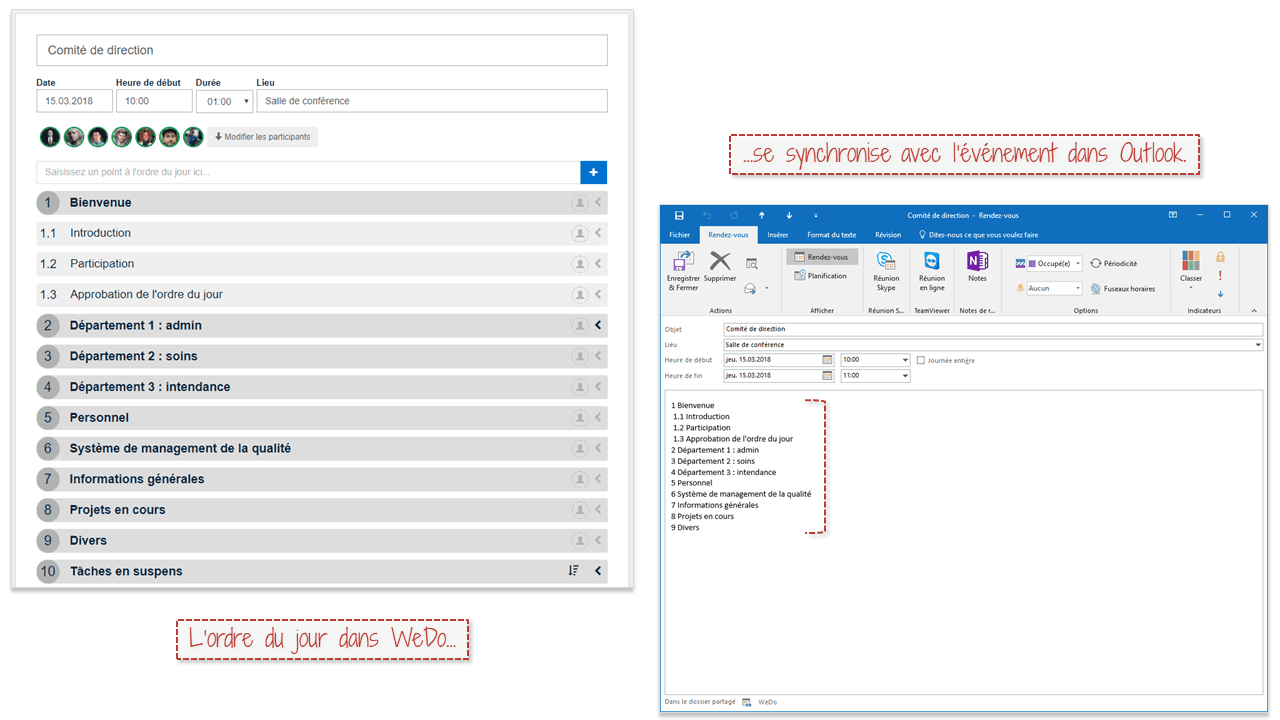
Task: Assign a person to Introduction item
Action: pos(579,233)
